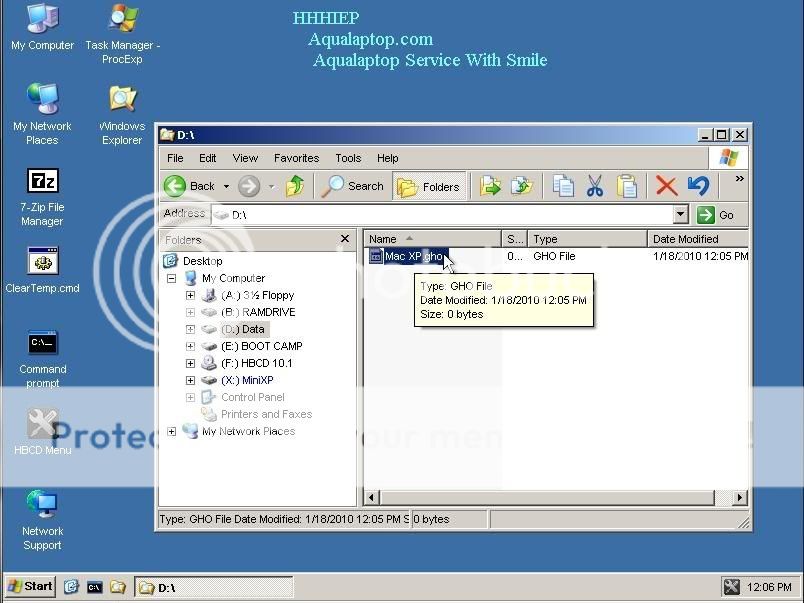Launch ClearTemp.cmd desktop icon
This screenshot has width=804, height=603.
(42, 262)
